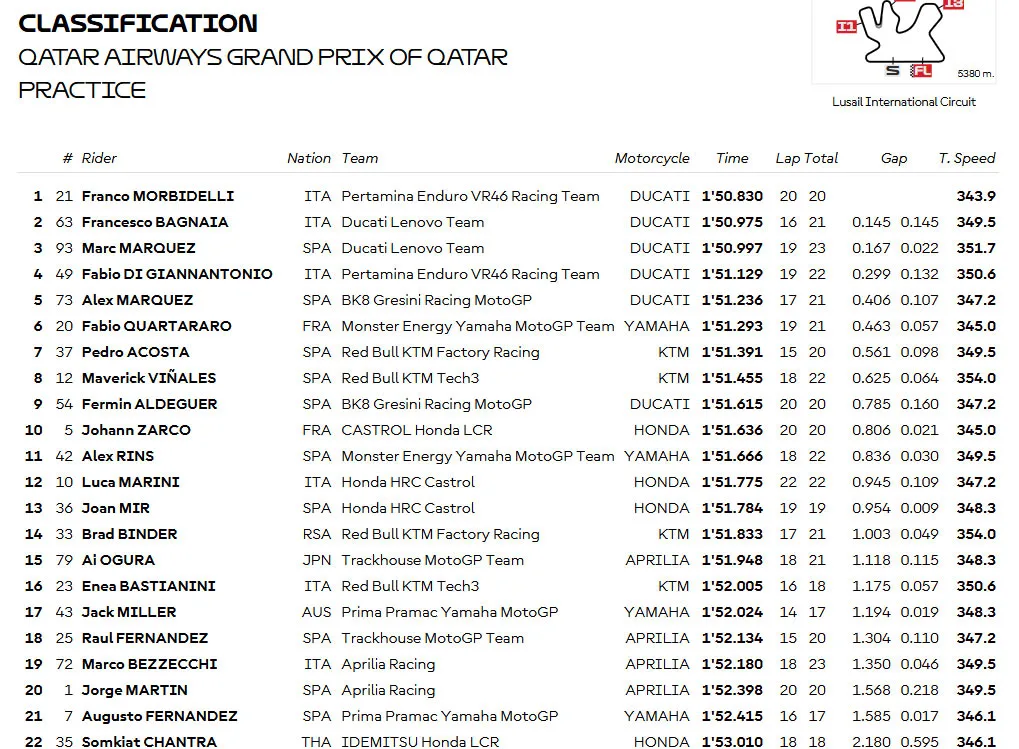
Task: Select Francesco BAGNAIA's lap time 1'50.975
Action: [732, 222]
